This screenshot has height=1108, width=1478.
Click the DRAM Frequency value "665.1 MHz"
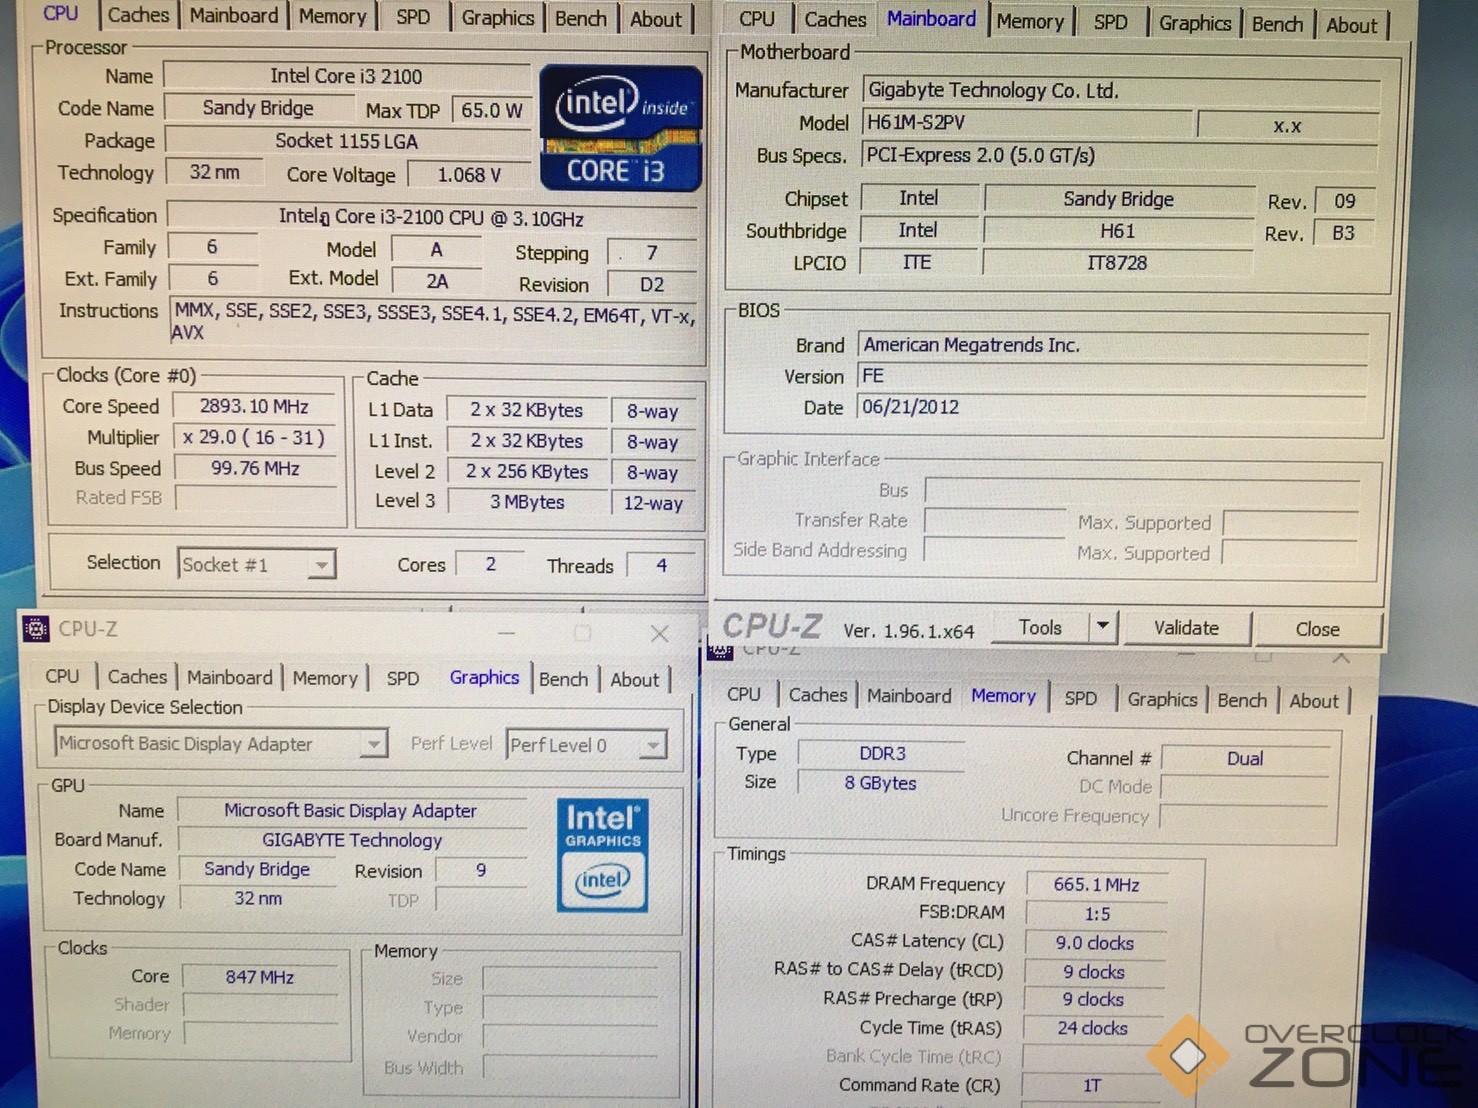(1096, 885)
